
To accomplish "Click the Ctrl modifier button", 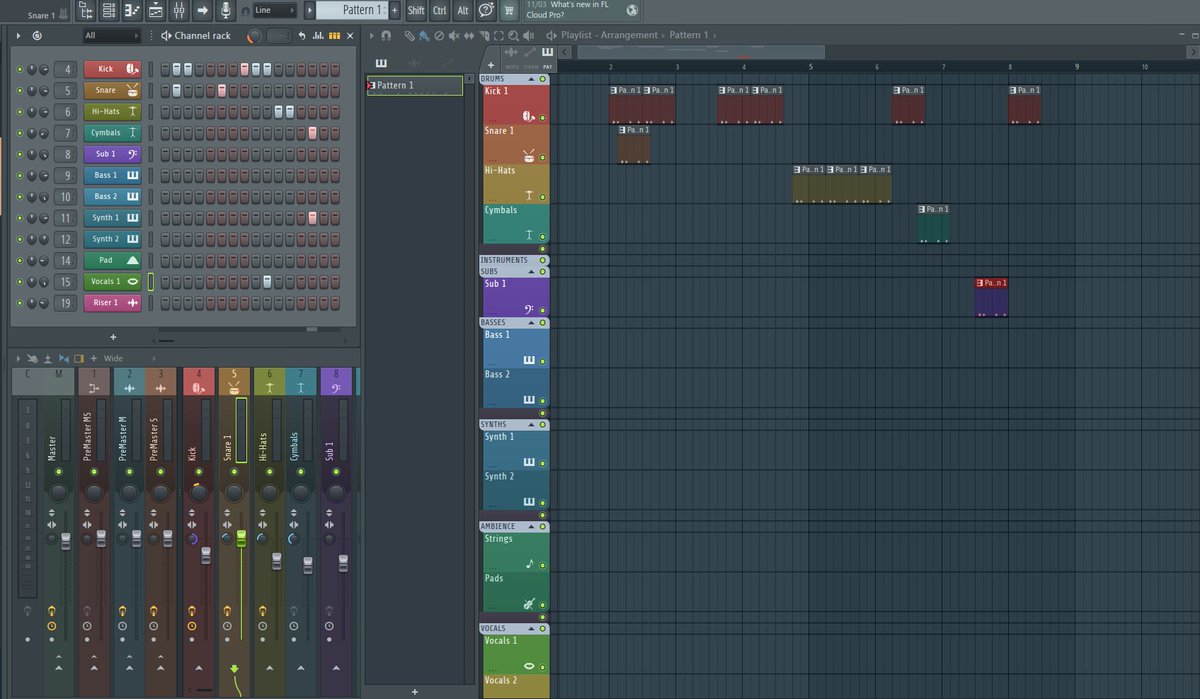I will point(439,10).
